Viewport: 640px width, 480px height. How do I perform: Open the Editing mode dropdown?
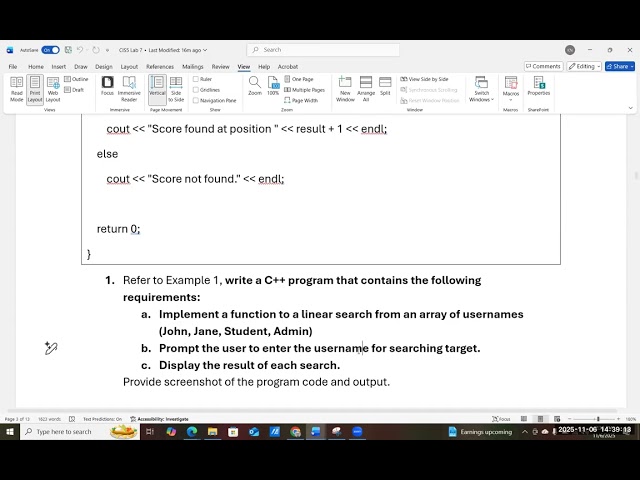pos(584,66)
